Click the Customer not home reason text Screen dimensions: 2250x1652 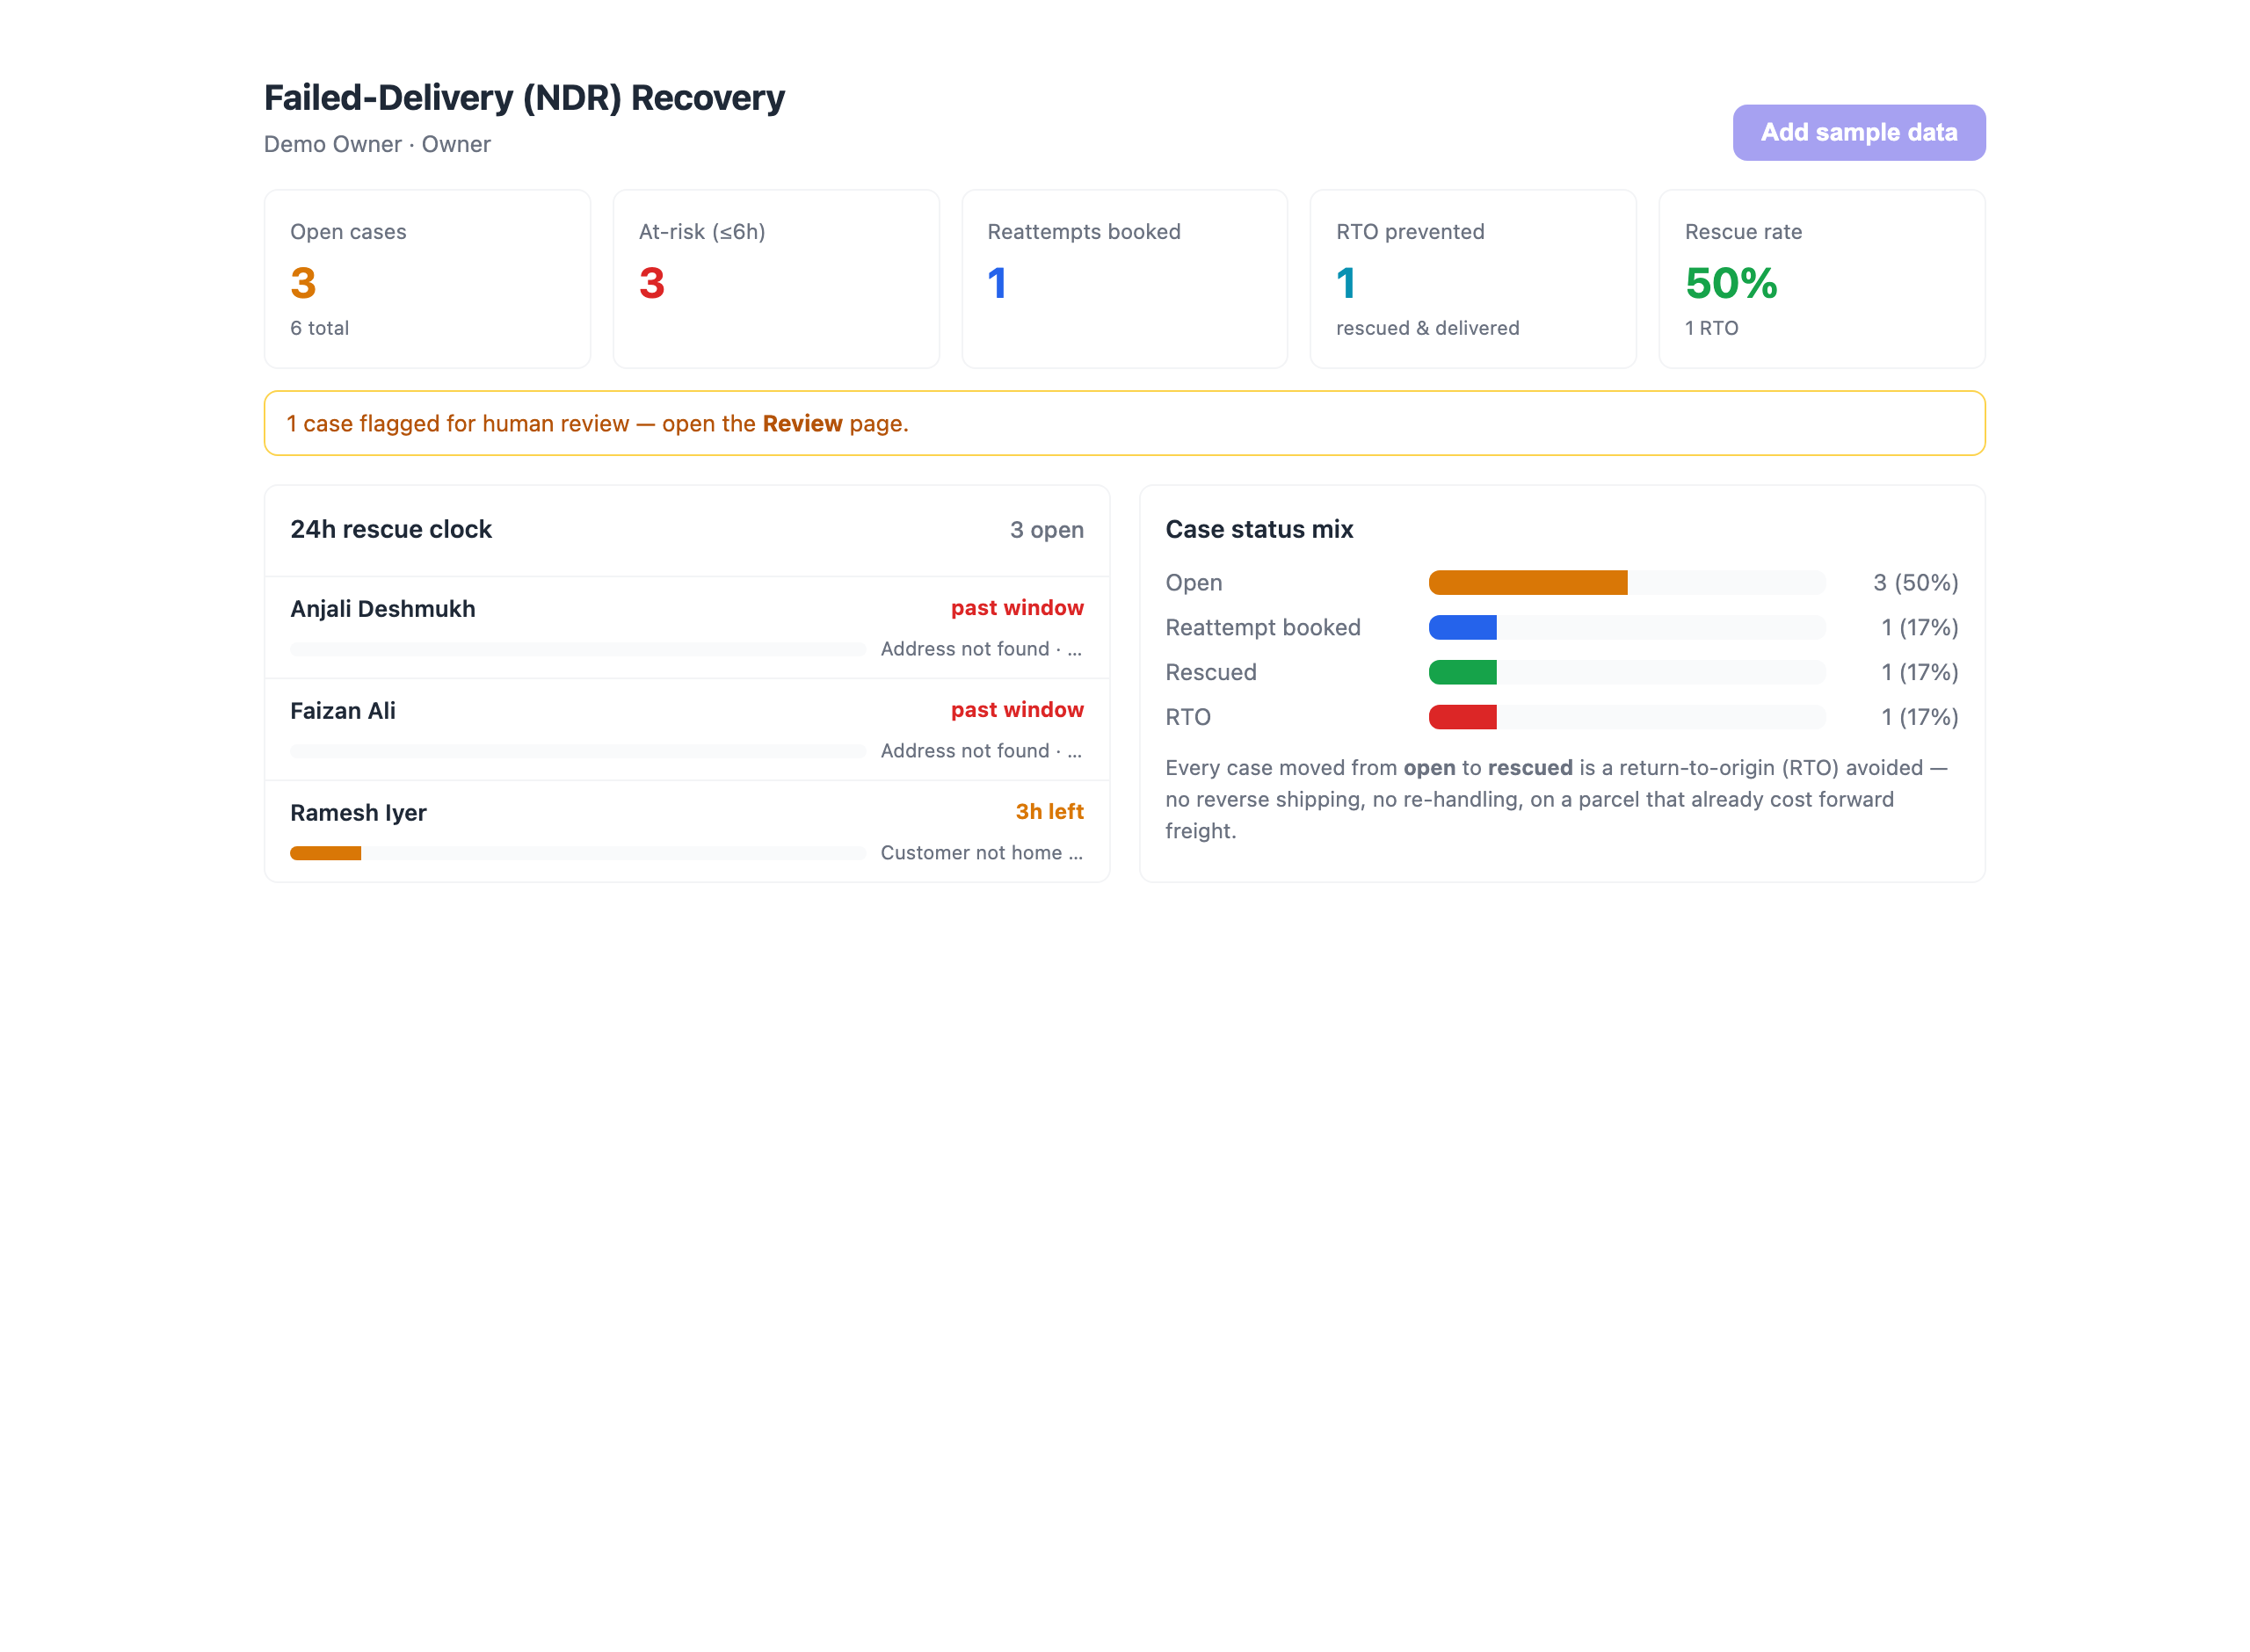point(981,853)
